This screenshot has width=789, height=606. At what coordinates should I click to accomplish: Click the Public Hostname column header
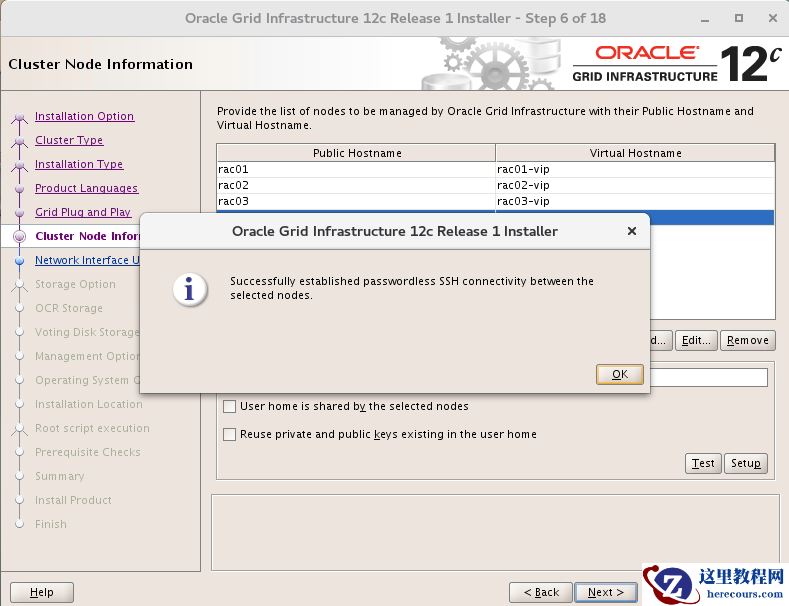click(356, 153)
